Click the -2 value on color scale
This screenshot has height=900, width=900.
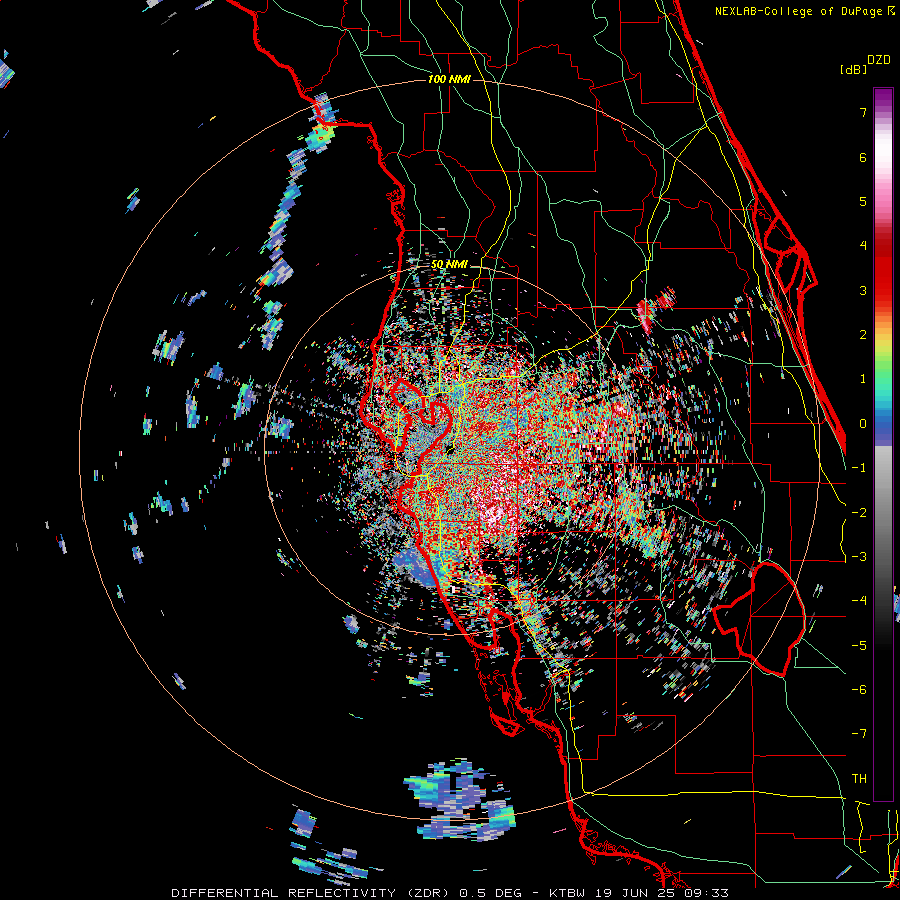pyautogui.click(x=859, y=513)
